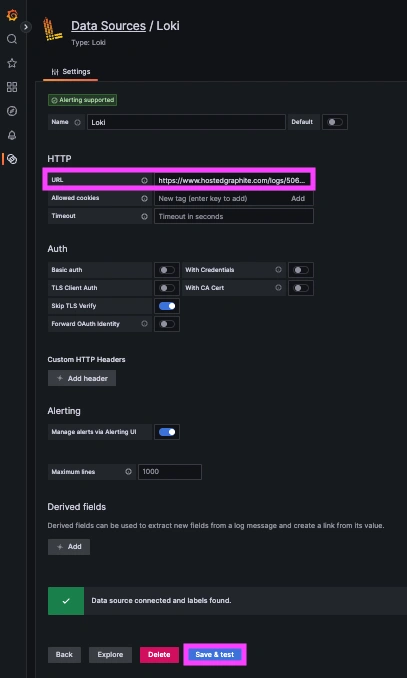Edit the hostedgraphite URL field
The width and height of the screenshot is (407, 678).
click(234, 180)
